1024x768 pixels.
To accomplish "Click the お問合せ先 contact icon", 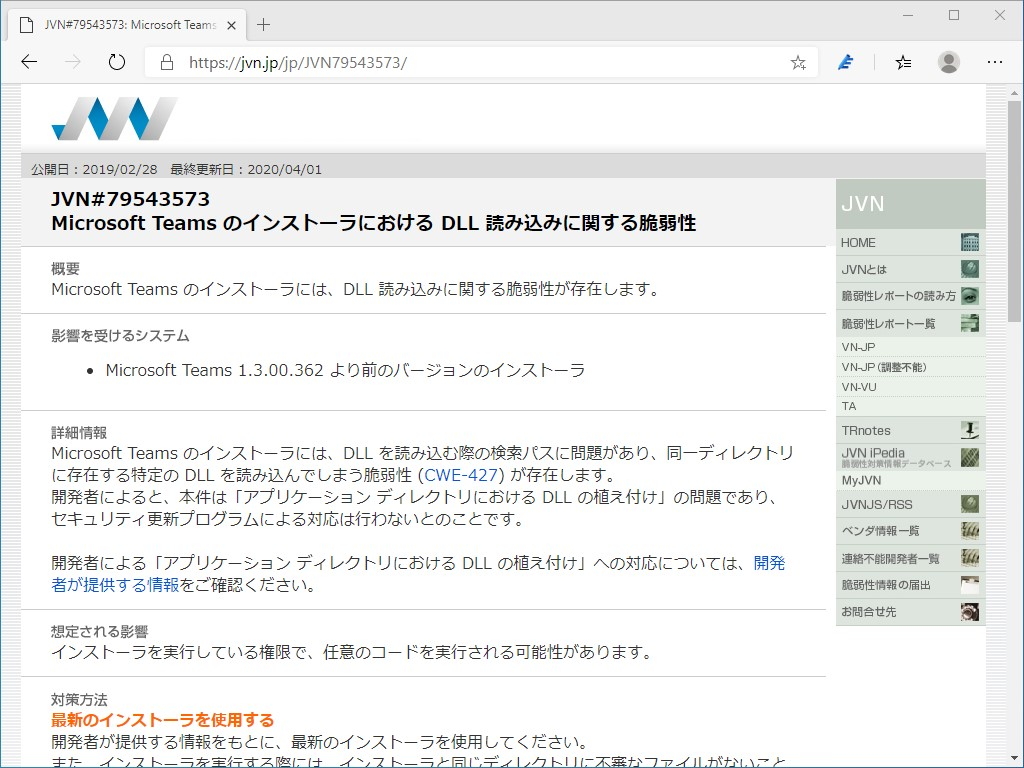I will (x=968, y=611).
